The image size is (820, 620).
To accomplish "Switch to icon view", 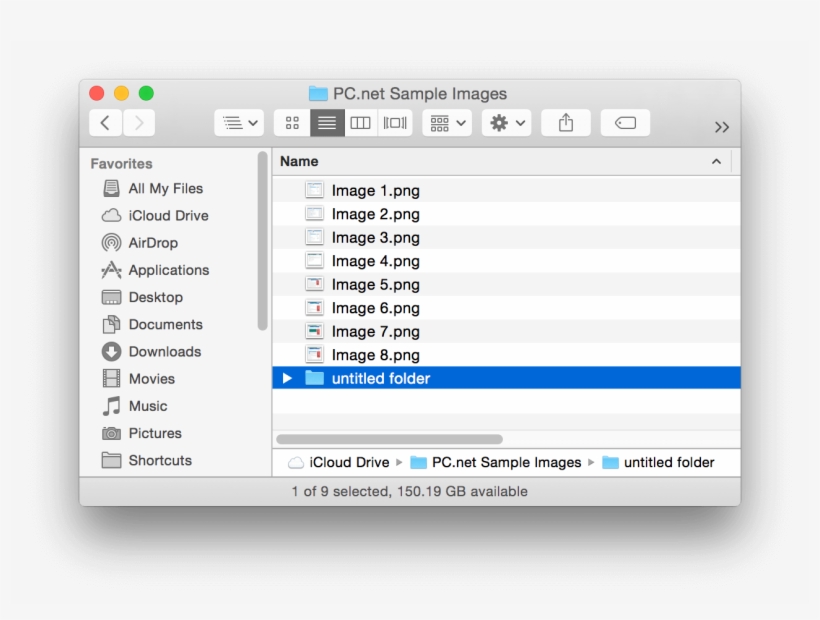I will click(x=292, y=123).
